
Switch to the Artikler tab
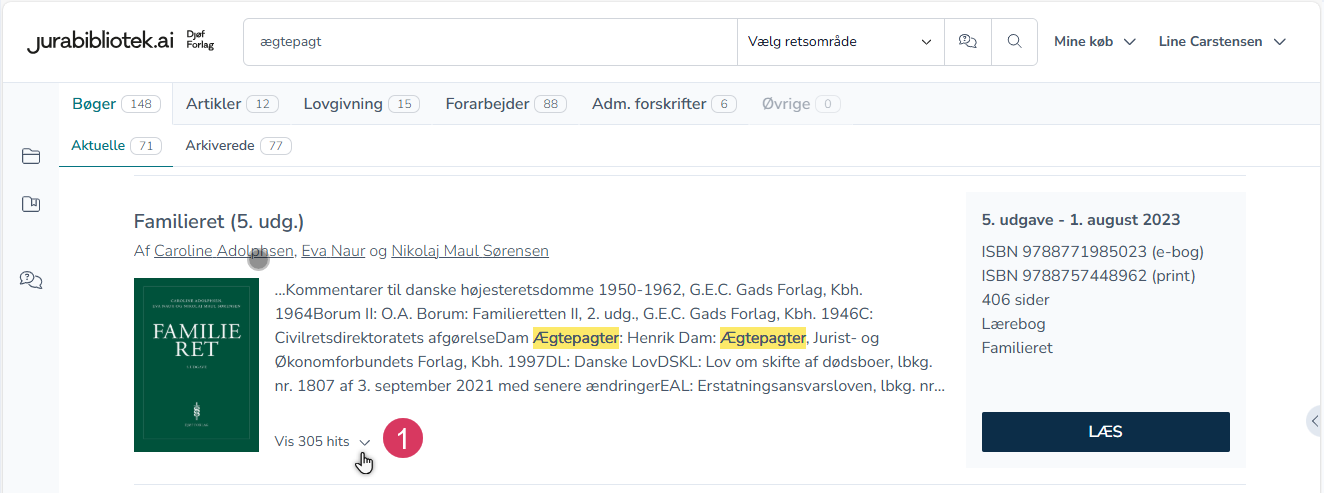[232, 104]
